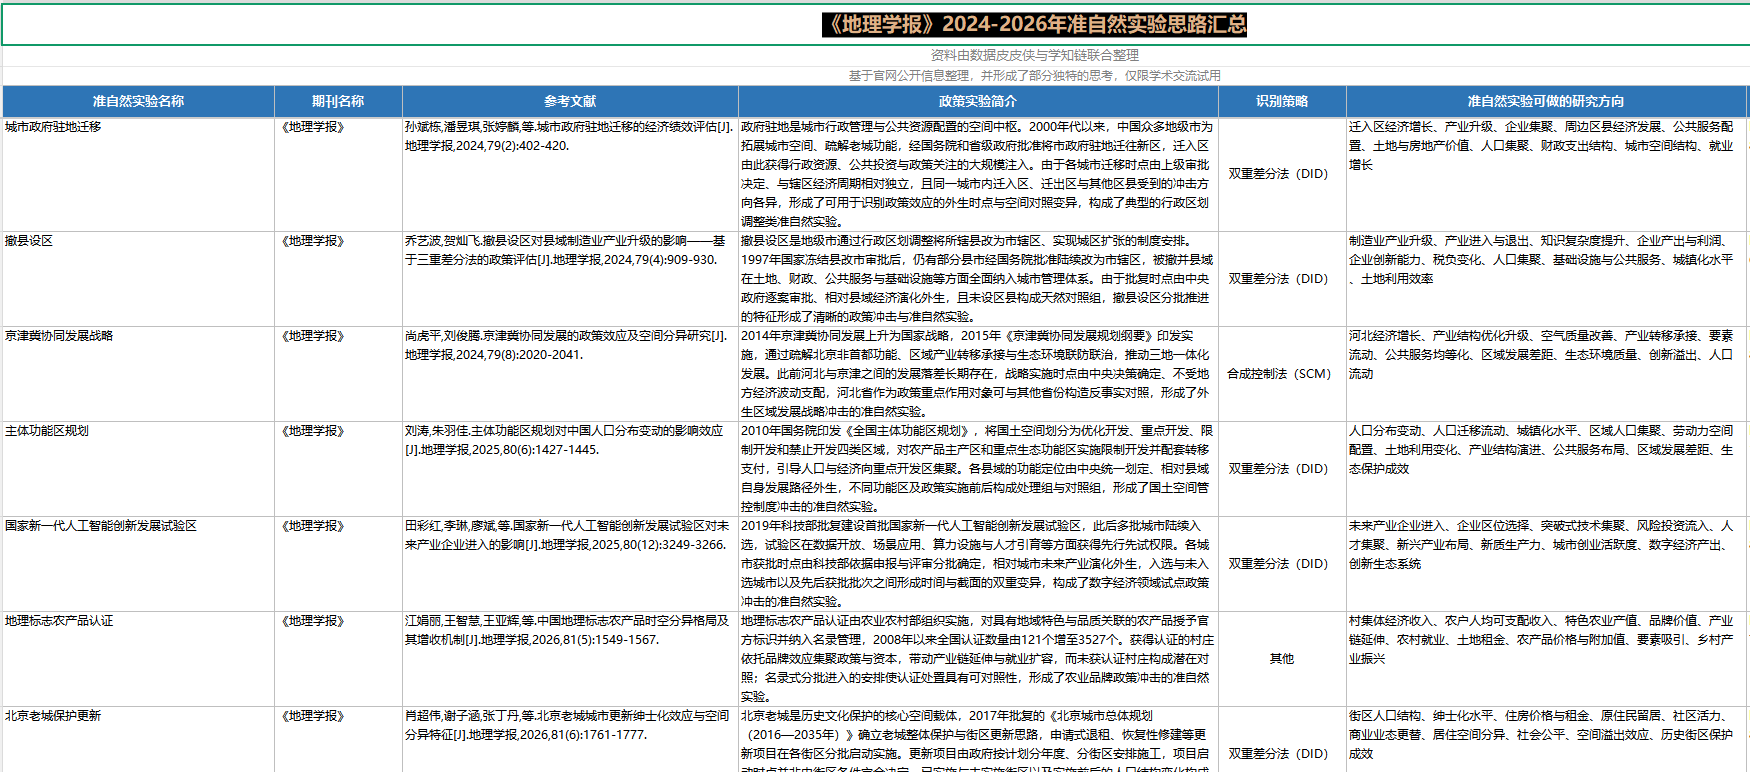Click the cell 京津冀协同发展战略
Viewport: 1750px width, 772px height.
138,374
